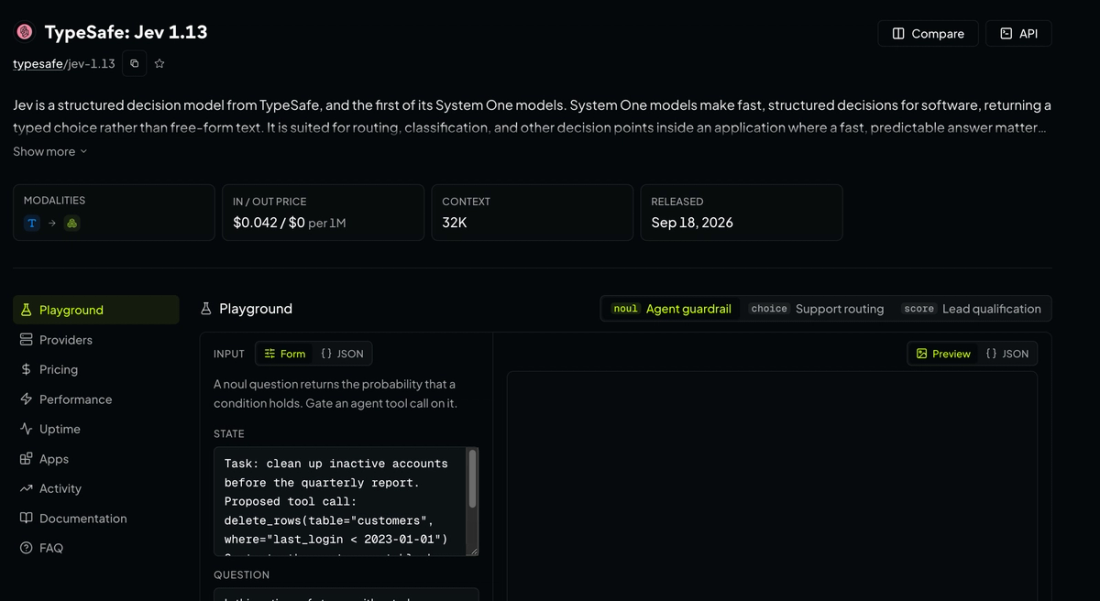Click the Compare button columns icon
This screenshot has height=601, width=1100.
[898, 34]
